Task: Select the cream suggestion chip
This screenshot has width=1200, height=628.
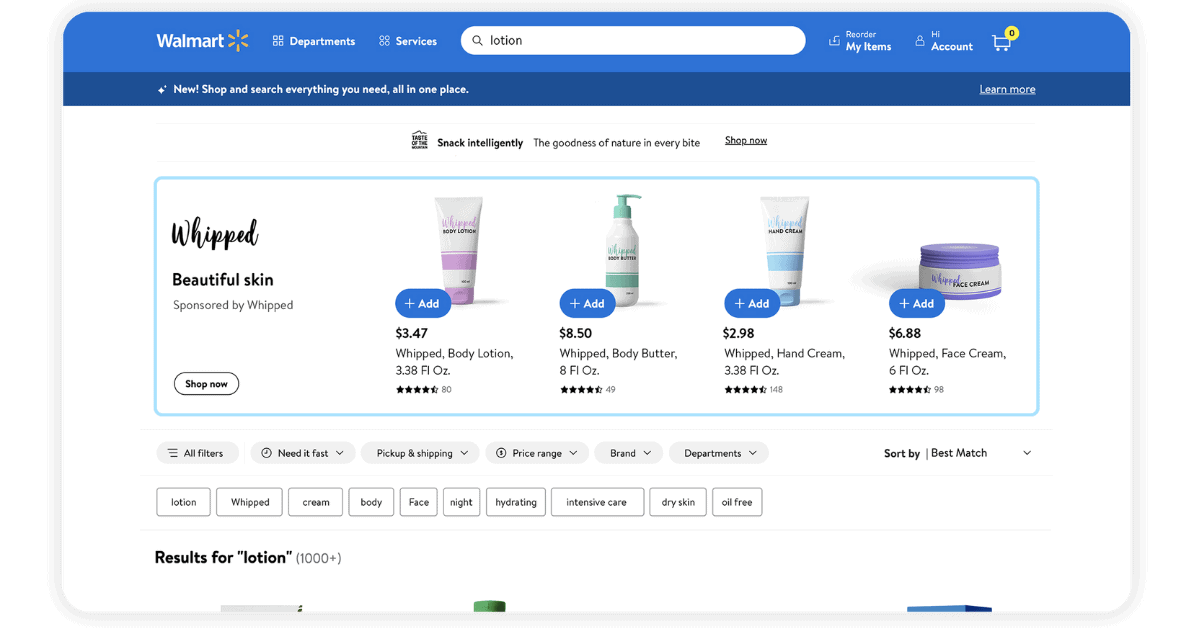Action: (x=316, y=502)
